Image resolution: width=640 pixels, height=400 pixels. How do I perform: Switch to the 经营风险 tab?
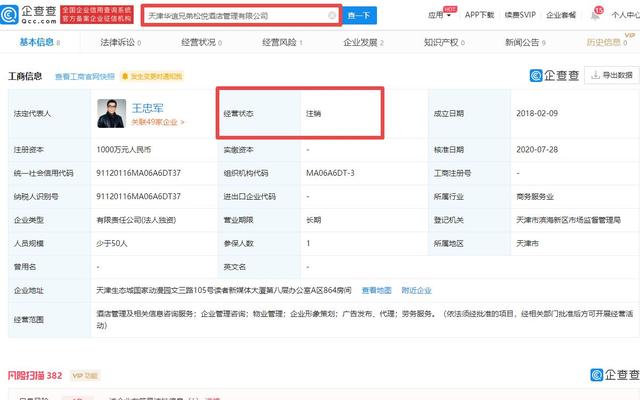coord(282,42)
